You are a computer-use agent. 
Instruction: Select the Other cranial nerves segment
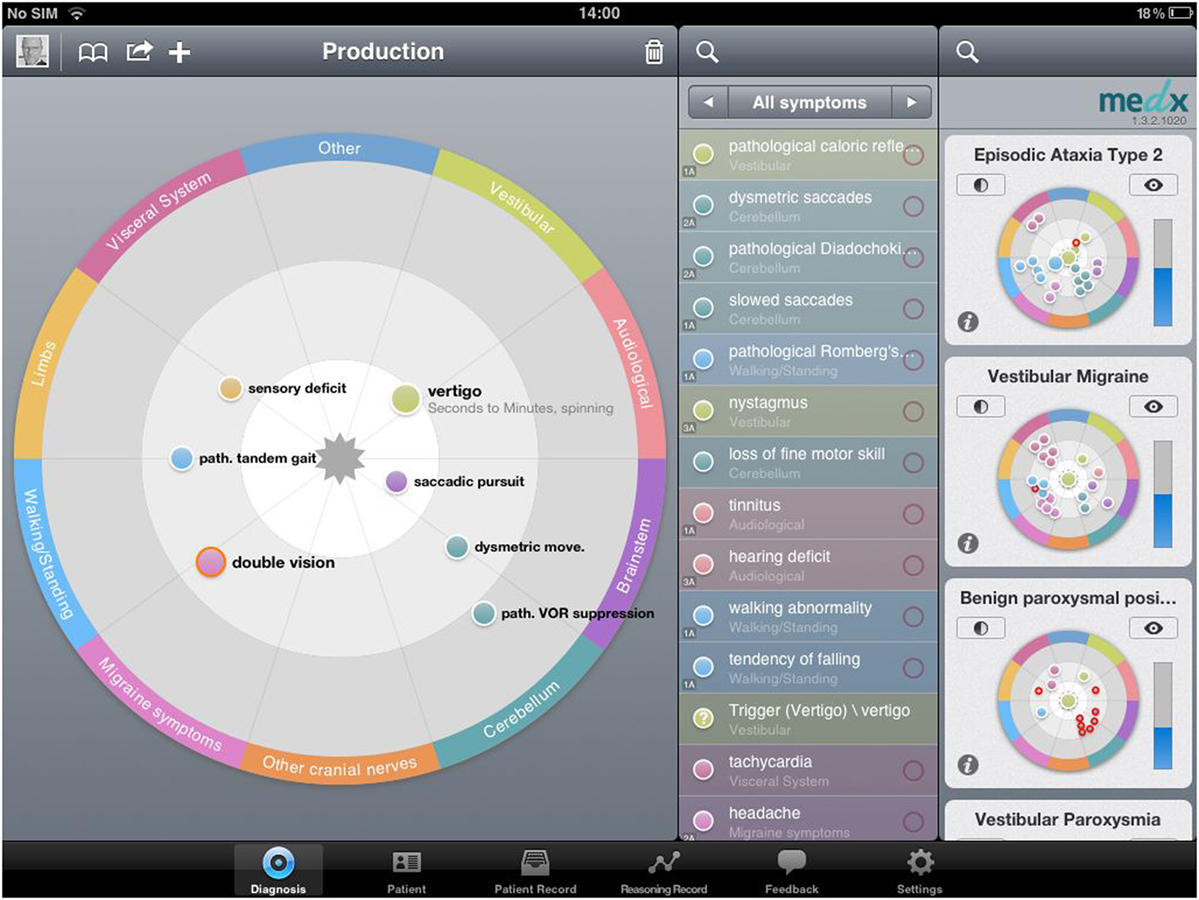[x=340, y=765]
